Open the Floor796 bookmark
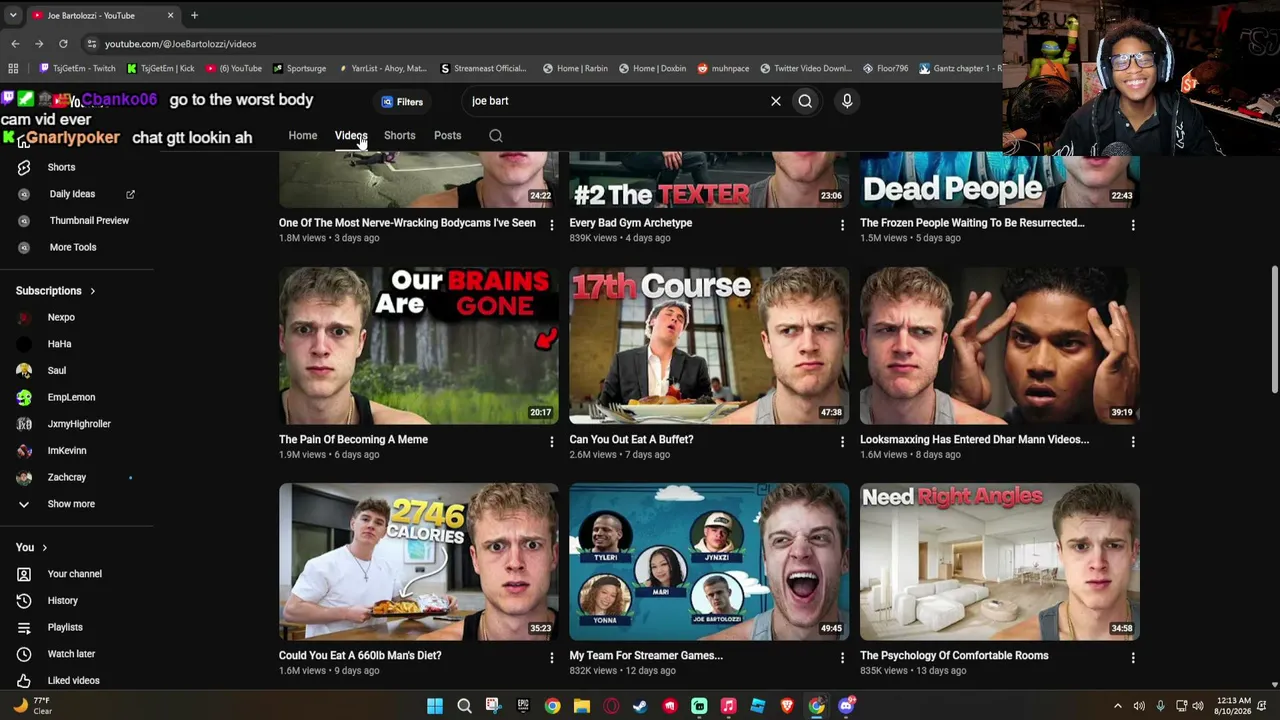 coord(886,69)
